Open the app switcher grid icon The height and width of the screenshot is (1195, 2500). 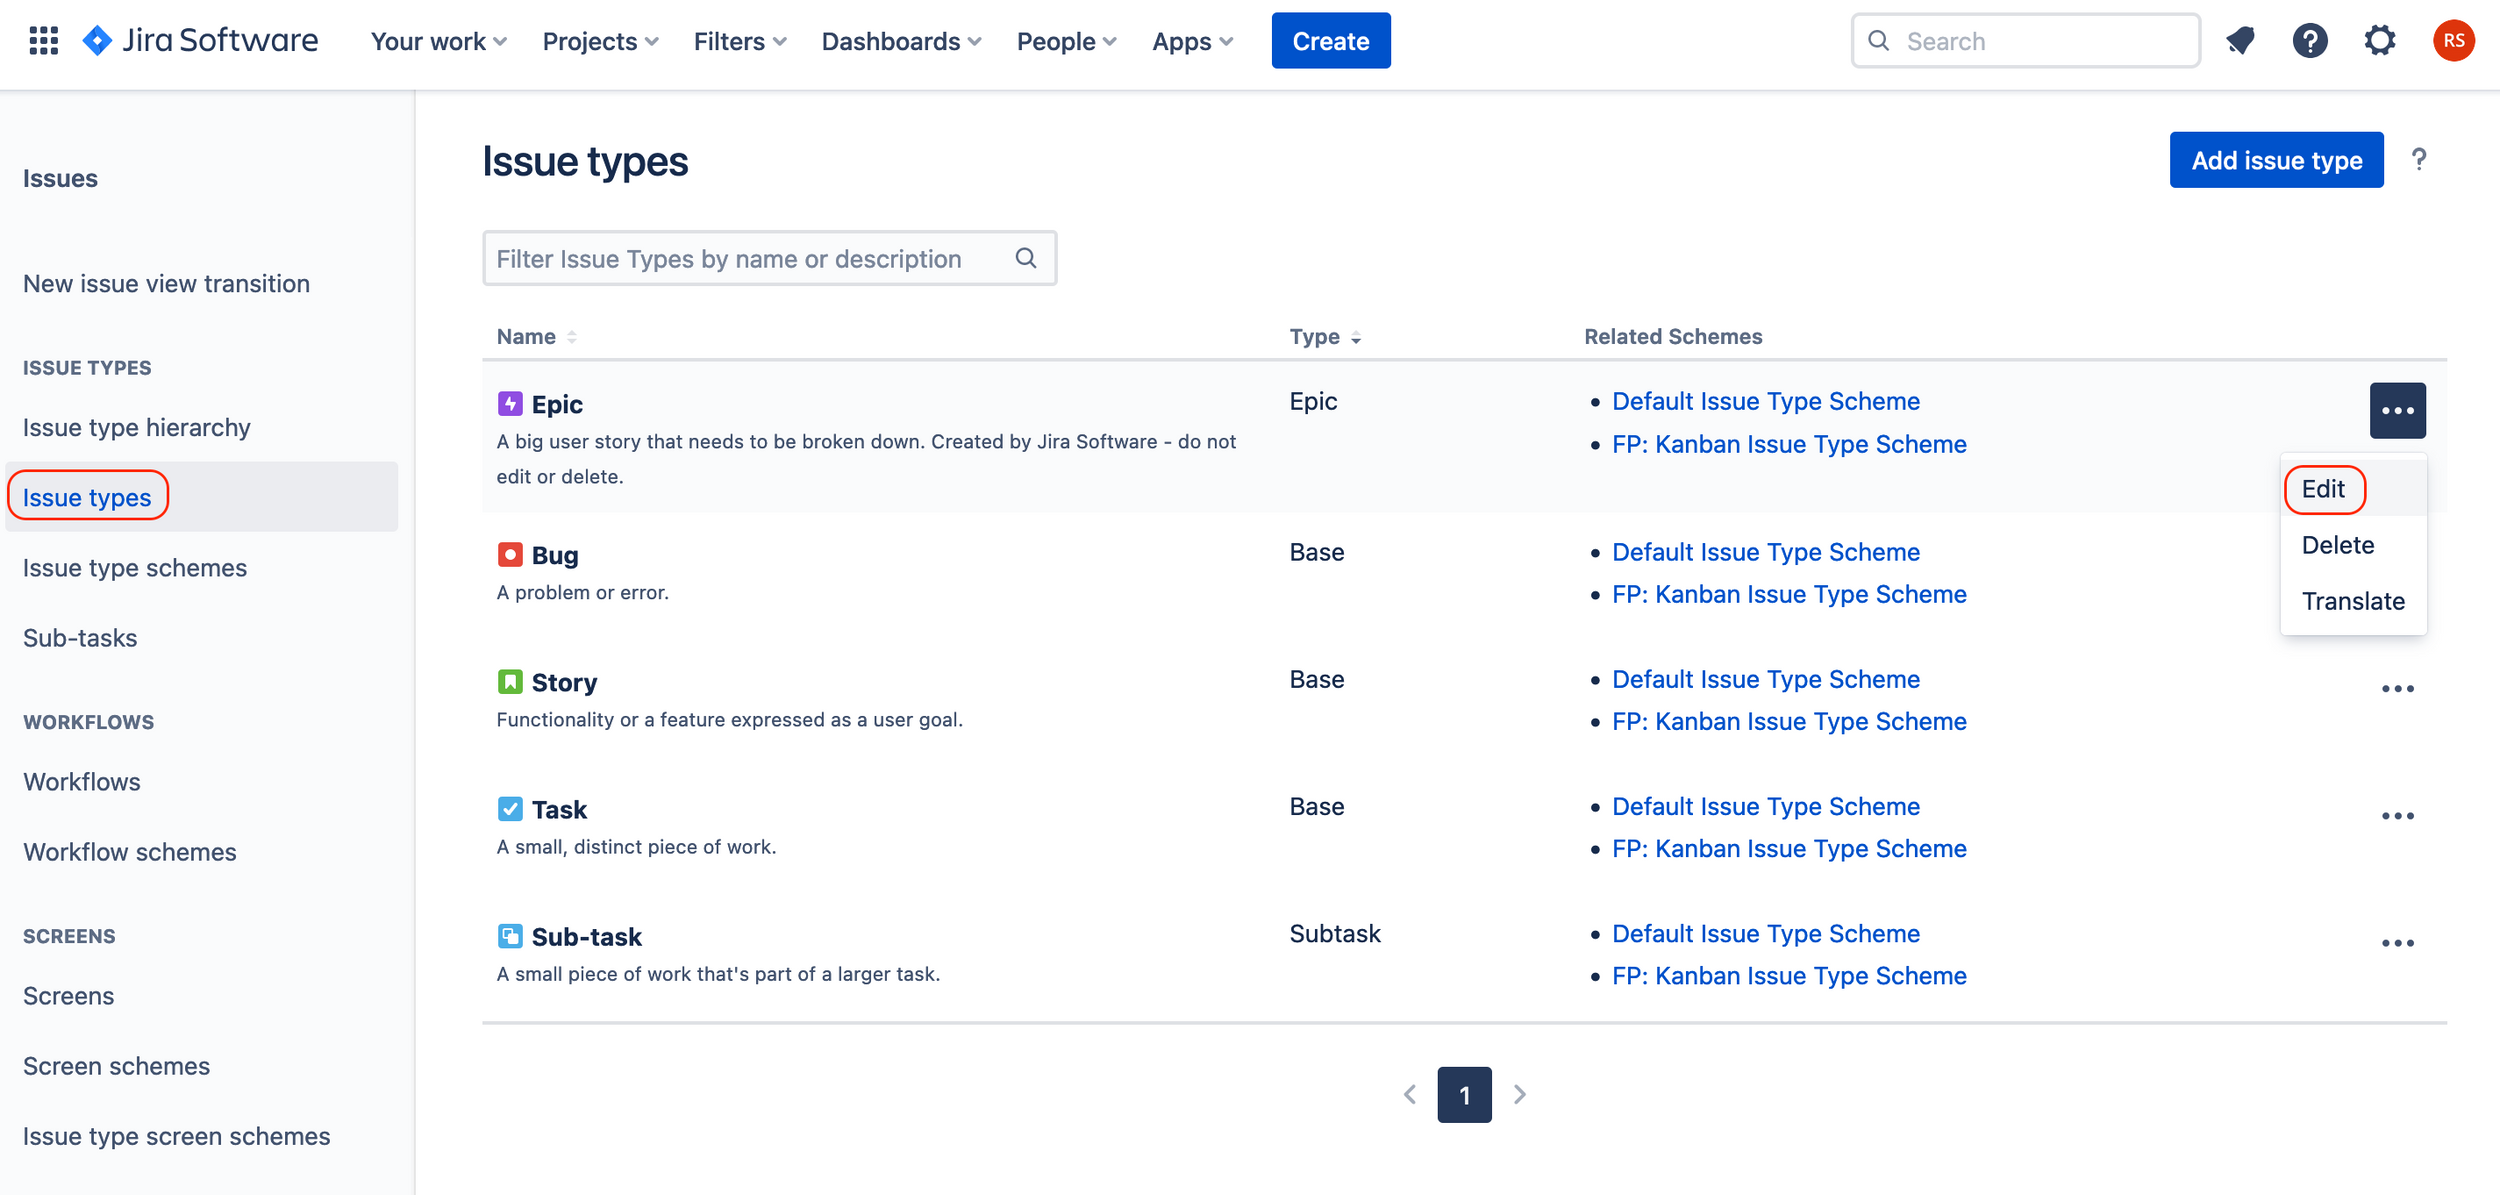(x=43, y=41)
